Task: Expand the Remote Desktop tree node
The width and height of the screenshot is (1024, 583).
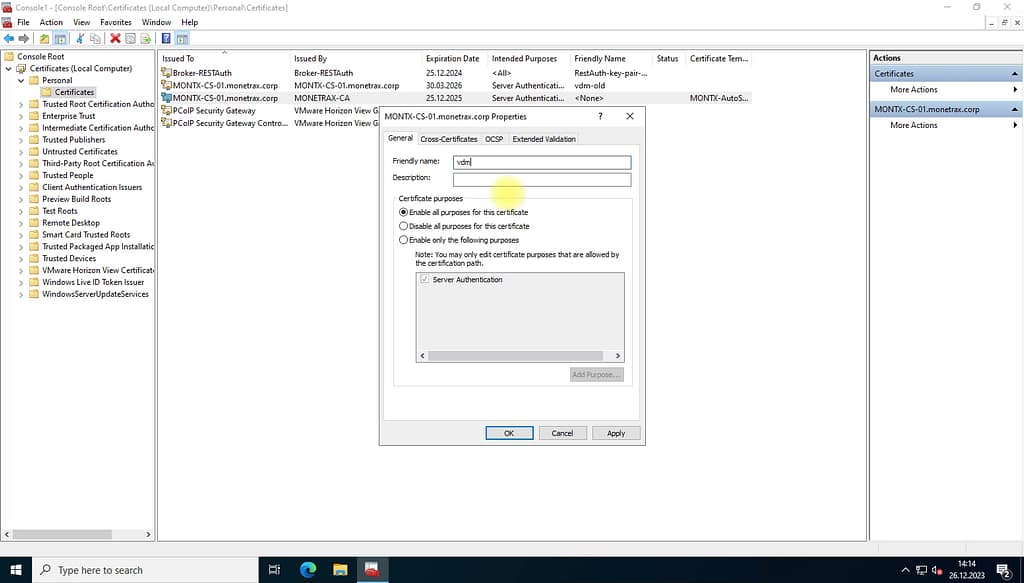Action: coord(22,223)
